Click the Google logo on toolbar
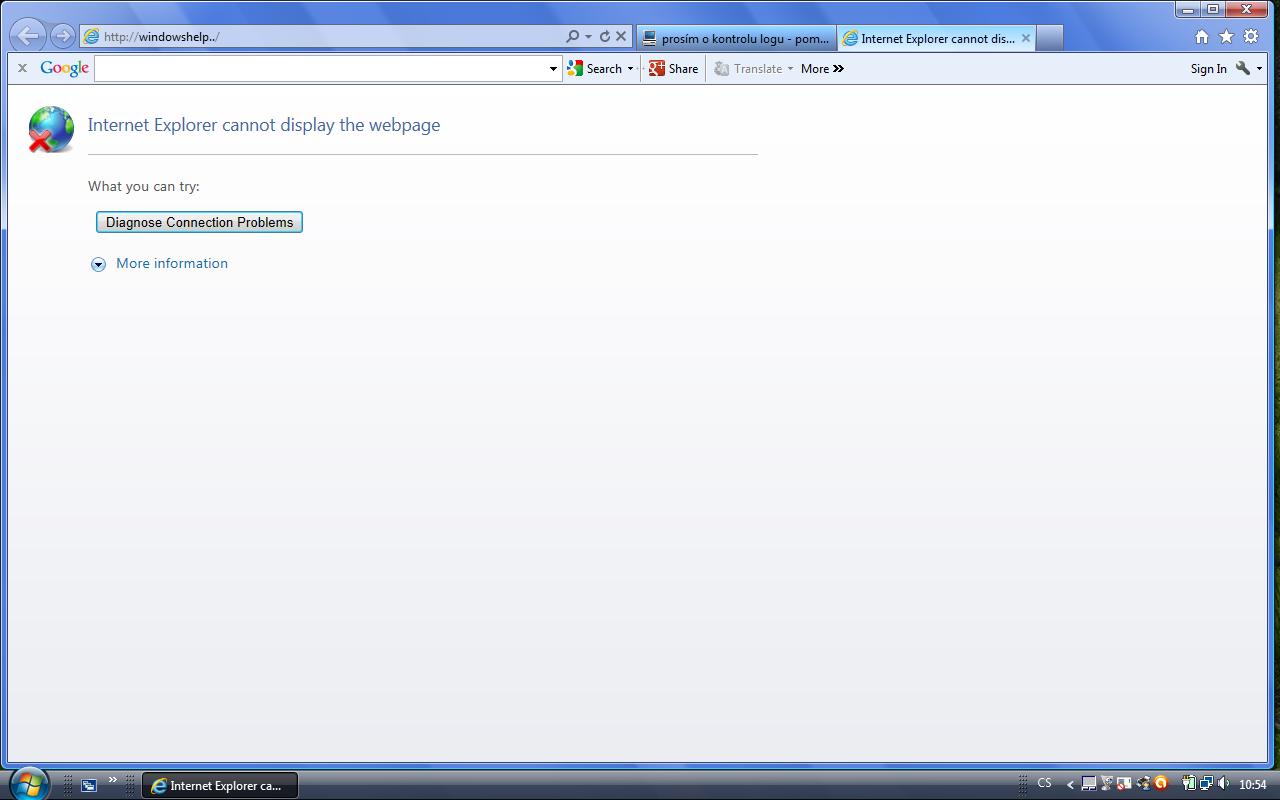The image size is (1280, 800). (x=65, y=68)
